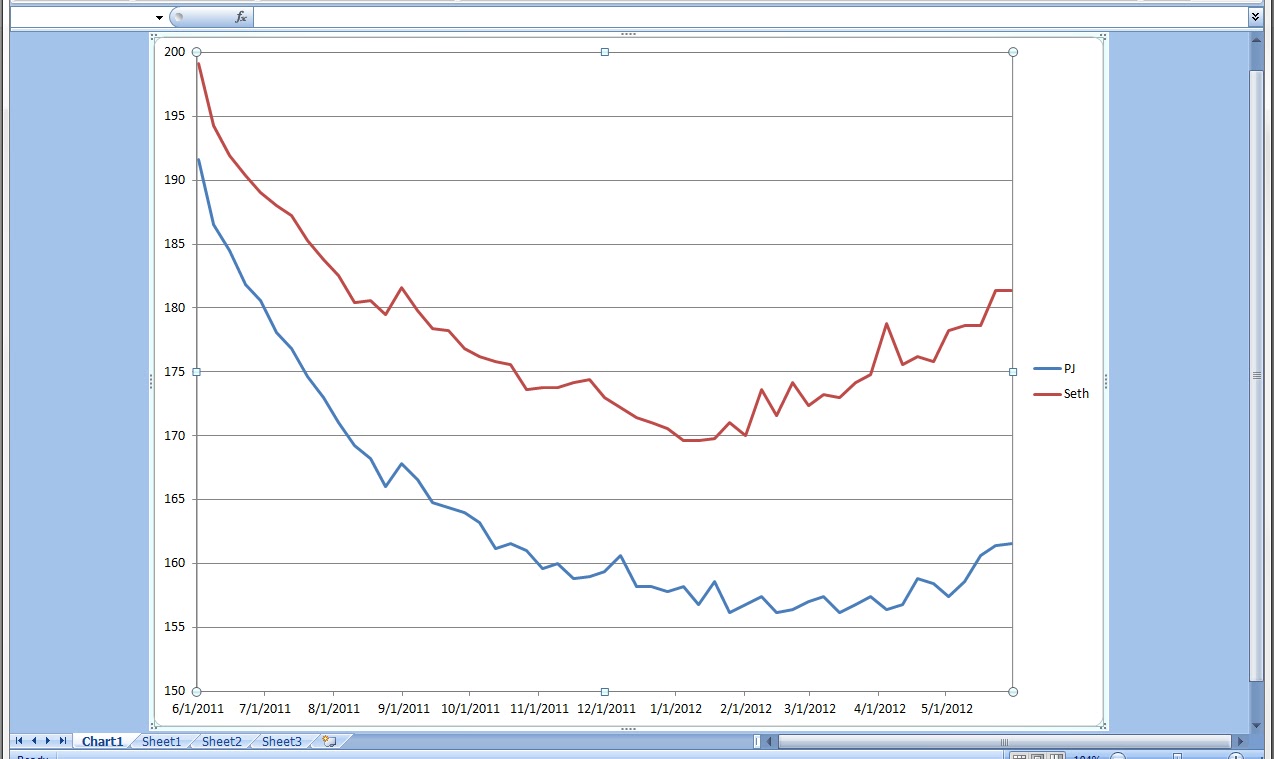
Task: Click the vertical scrollbar thumb
Action: pos(1256,375)
